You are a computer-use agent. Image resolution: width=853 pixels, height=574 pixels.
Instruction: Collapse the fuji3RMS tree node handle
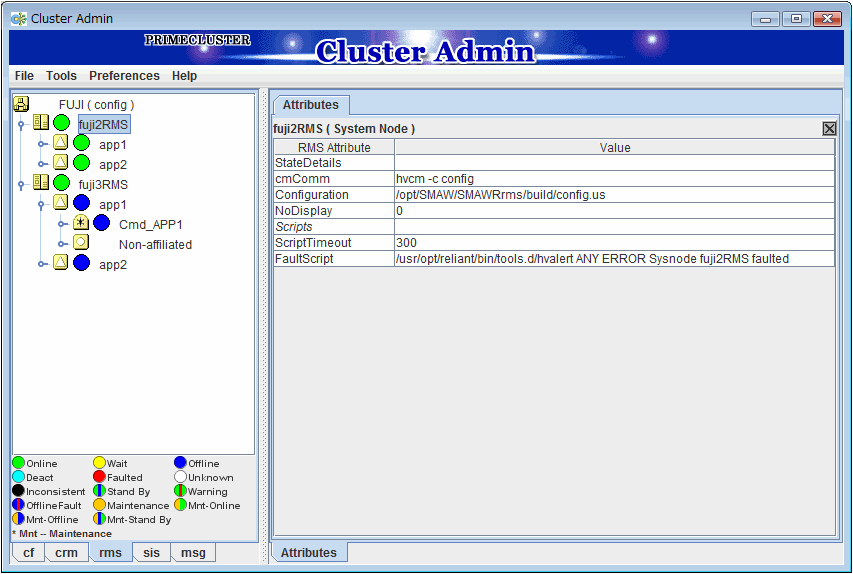[21, 185]
